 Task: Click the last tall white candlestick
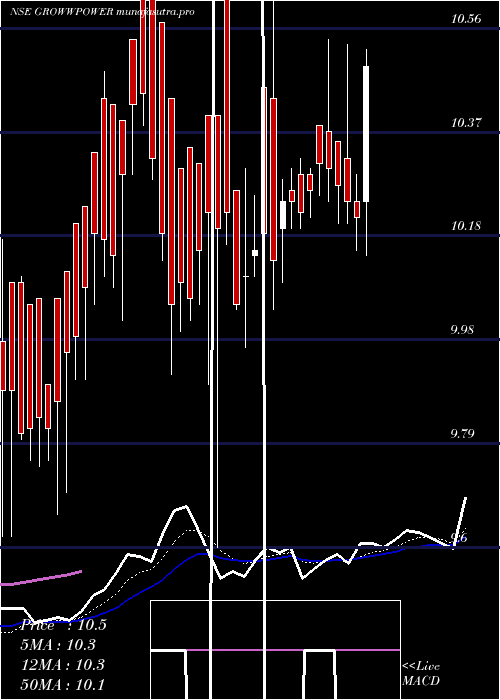coord(366,134)
